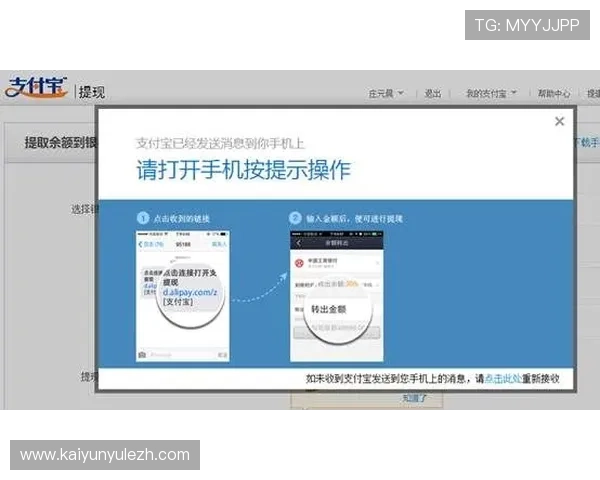The image size is (600, 480).
Task: Click the SMS phone screenshot thumbnail
Action: [x=183, y=296]
